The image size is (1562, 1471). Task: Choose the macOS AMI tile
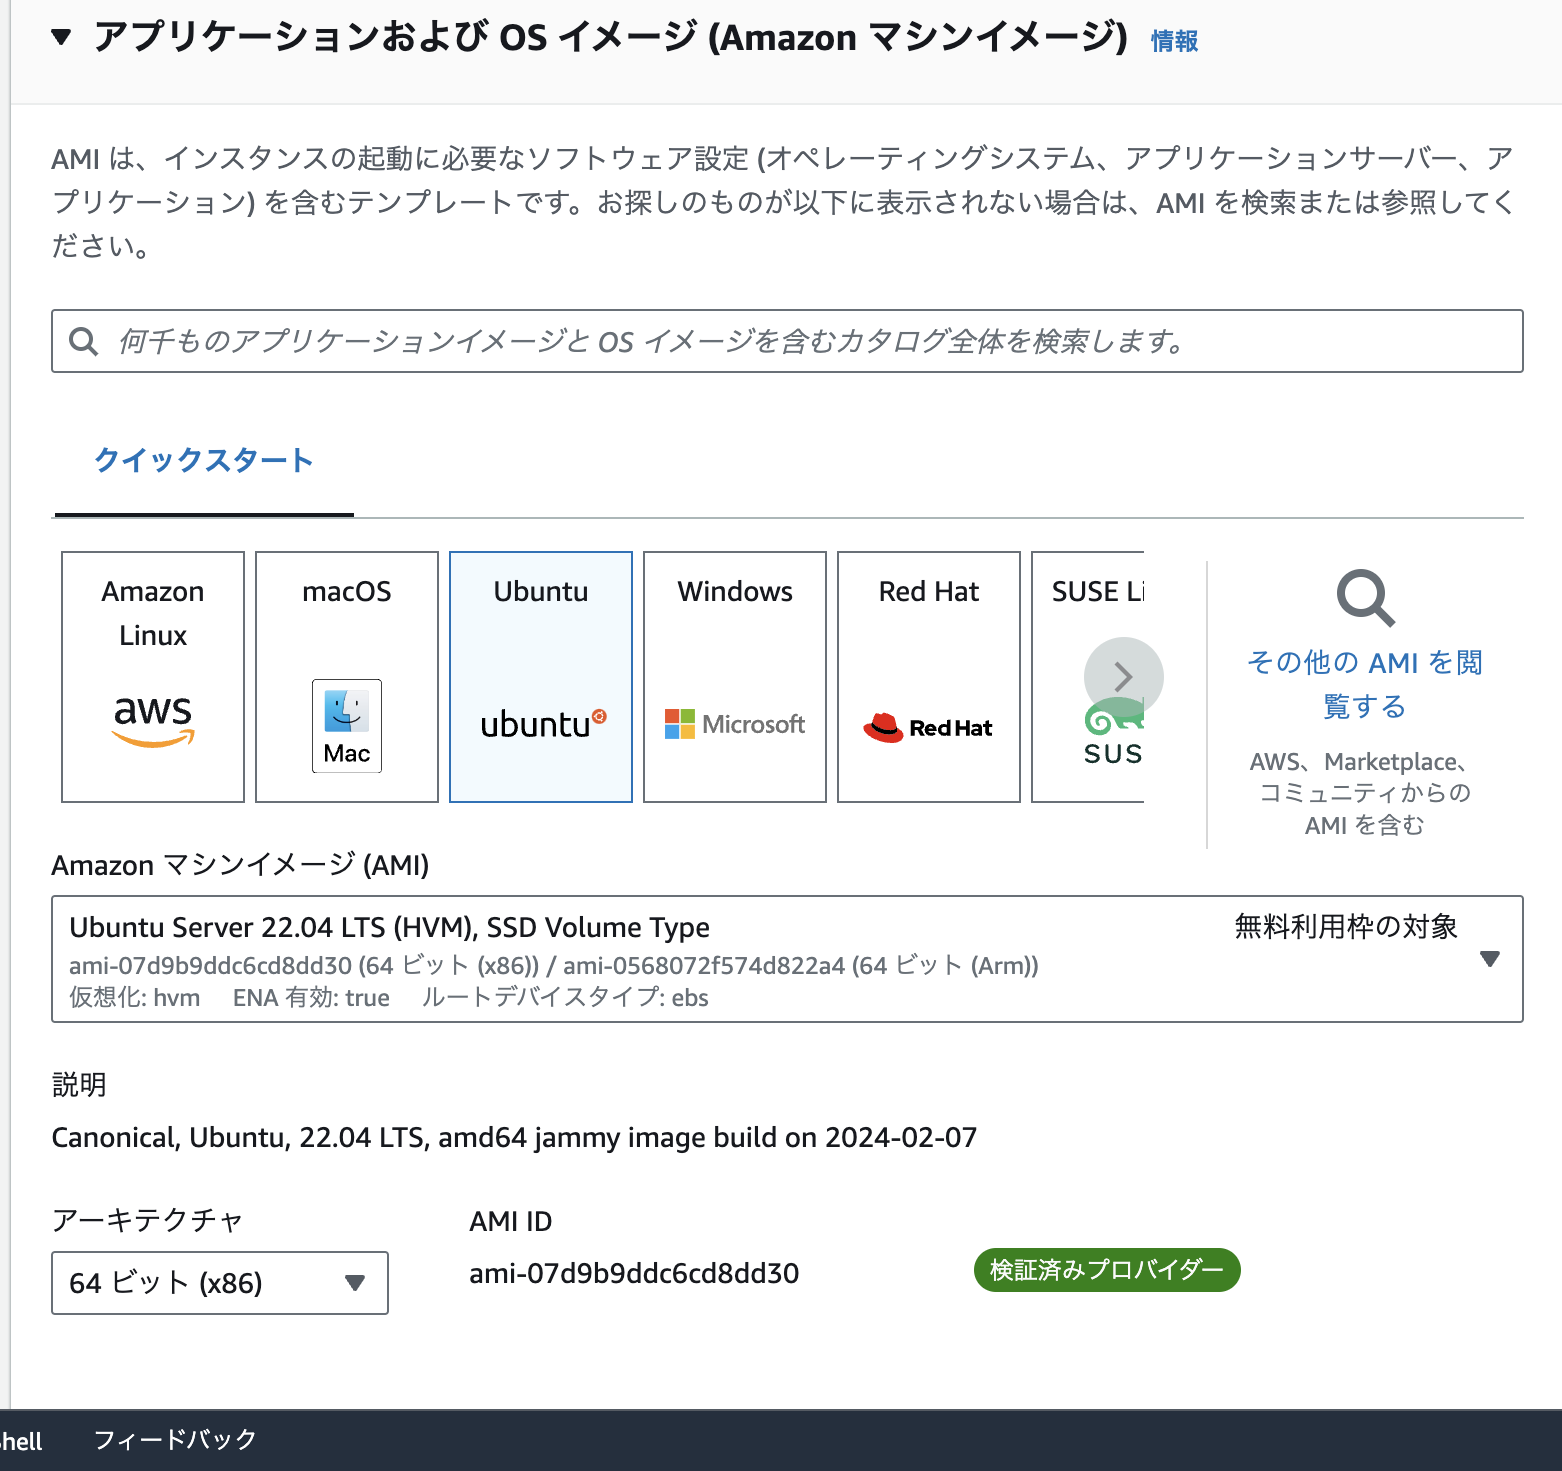point(347,676)
